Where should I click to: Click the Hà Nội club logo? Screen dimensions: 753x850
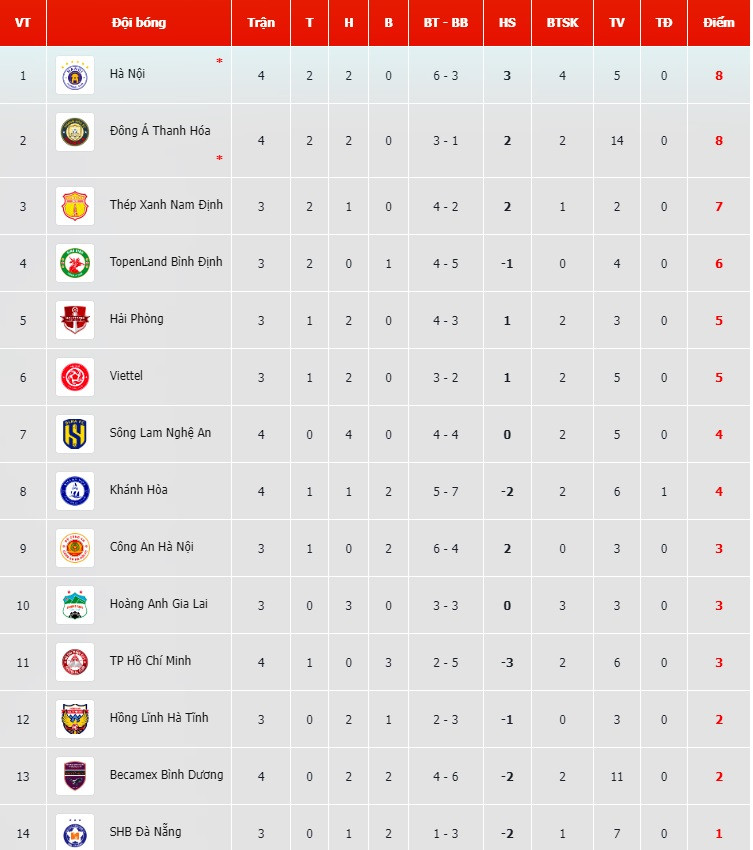click(x=75, y=75)
